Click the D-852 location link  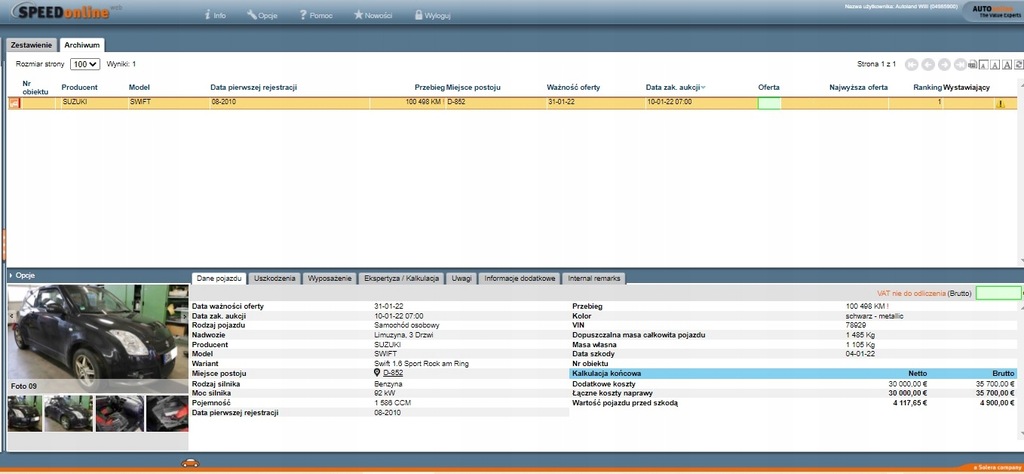(393, 372)
